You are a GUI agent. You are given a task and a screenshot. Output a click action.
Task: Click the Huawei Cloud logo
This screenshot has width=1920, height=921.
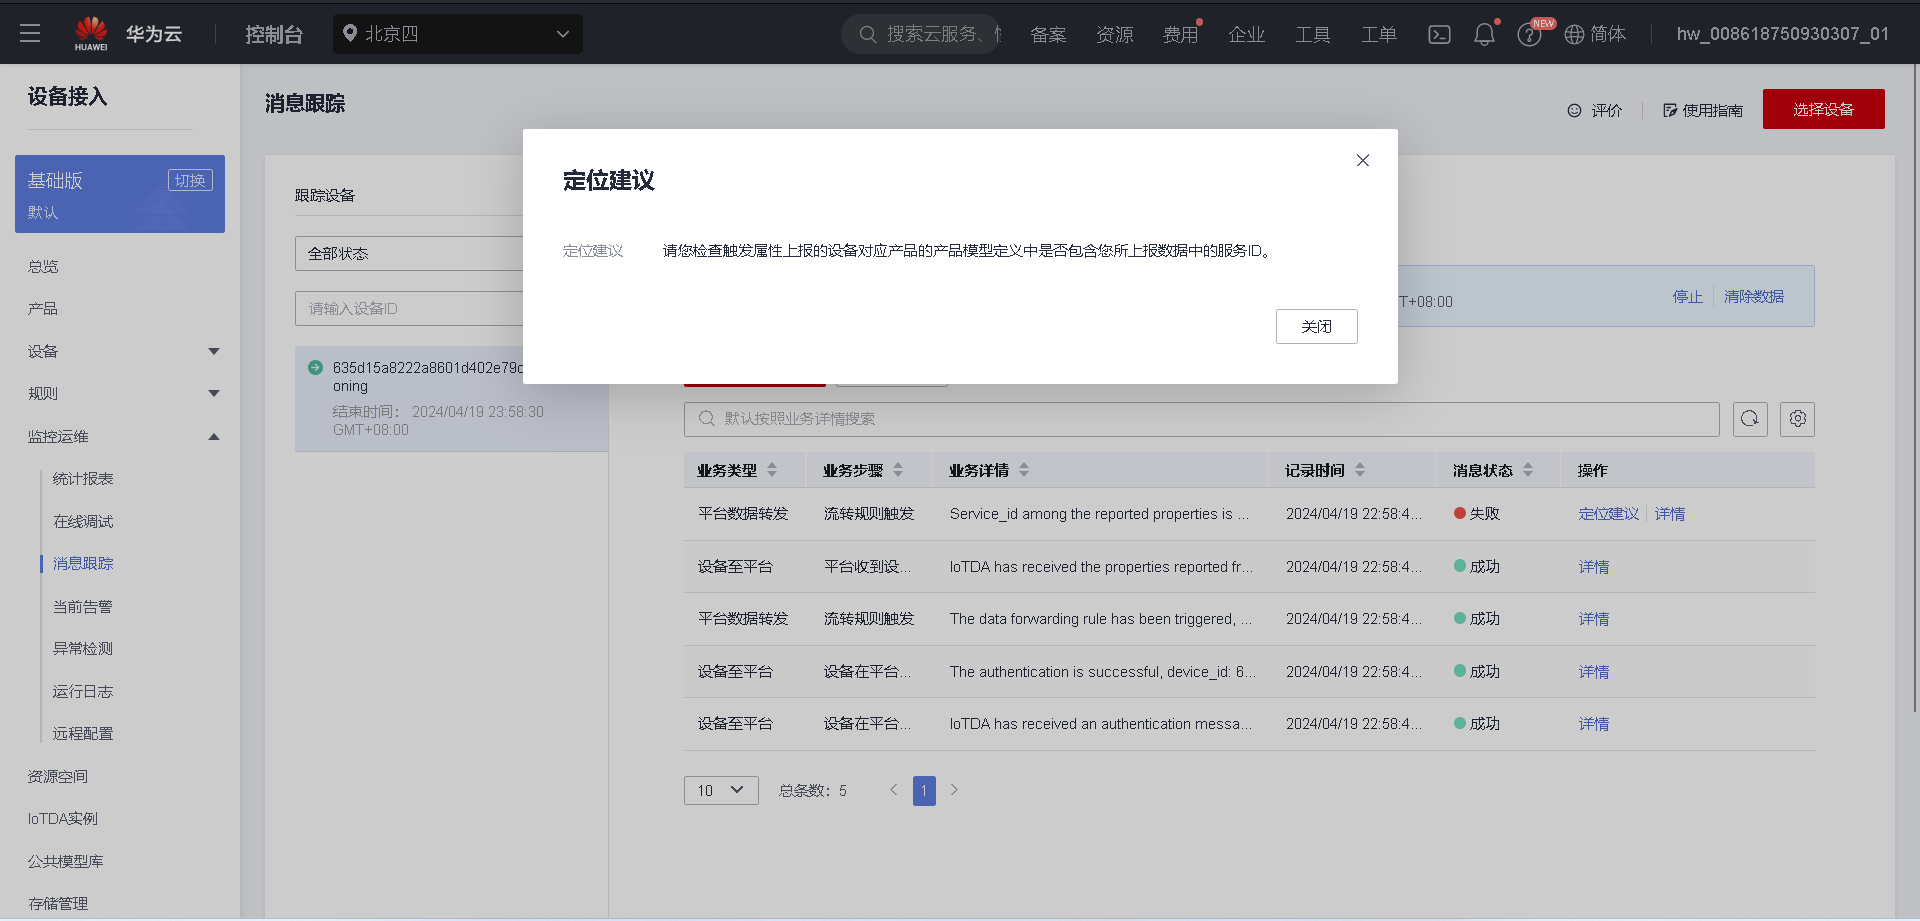[x=91, y=31]
